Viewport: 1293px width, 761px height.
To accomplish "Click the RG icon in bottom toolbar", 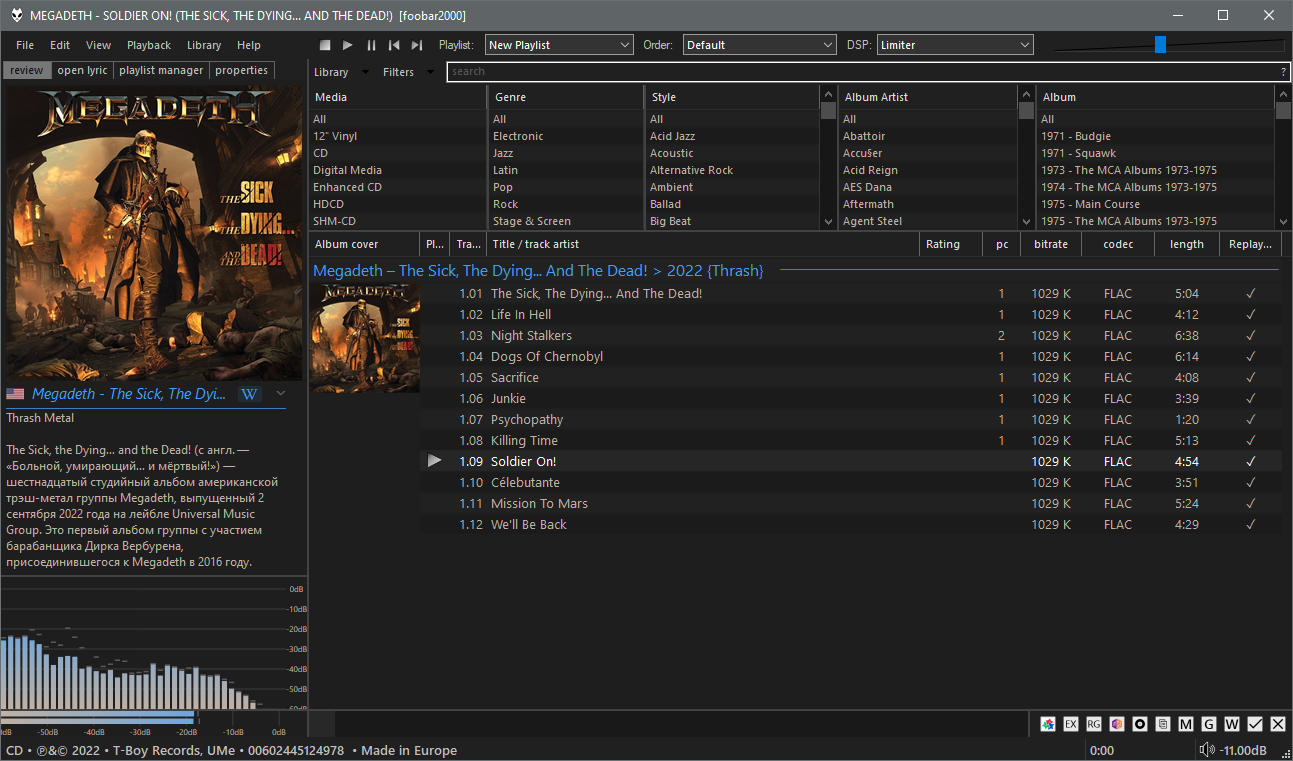I will [x=1094, y=724].
